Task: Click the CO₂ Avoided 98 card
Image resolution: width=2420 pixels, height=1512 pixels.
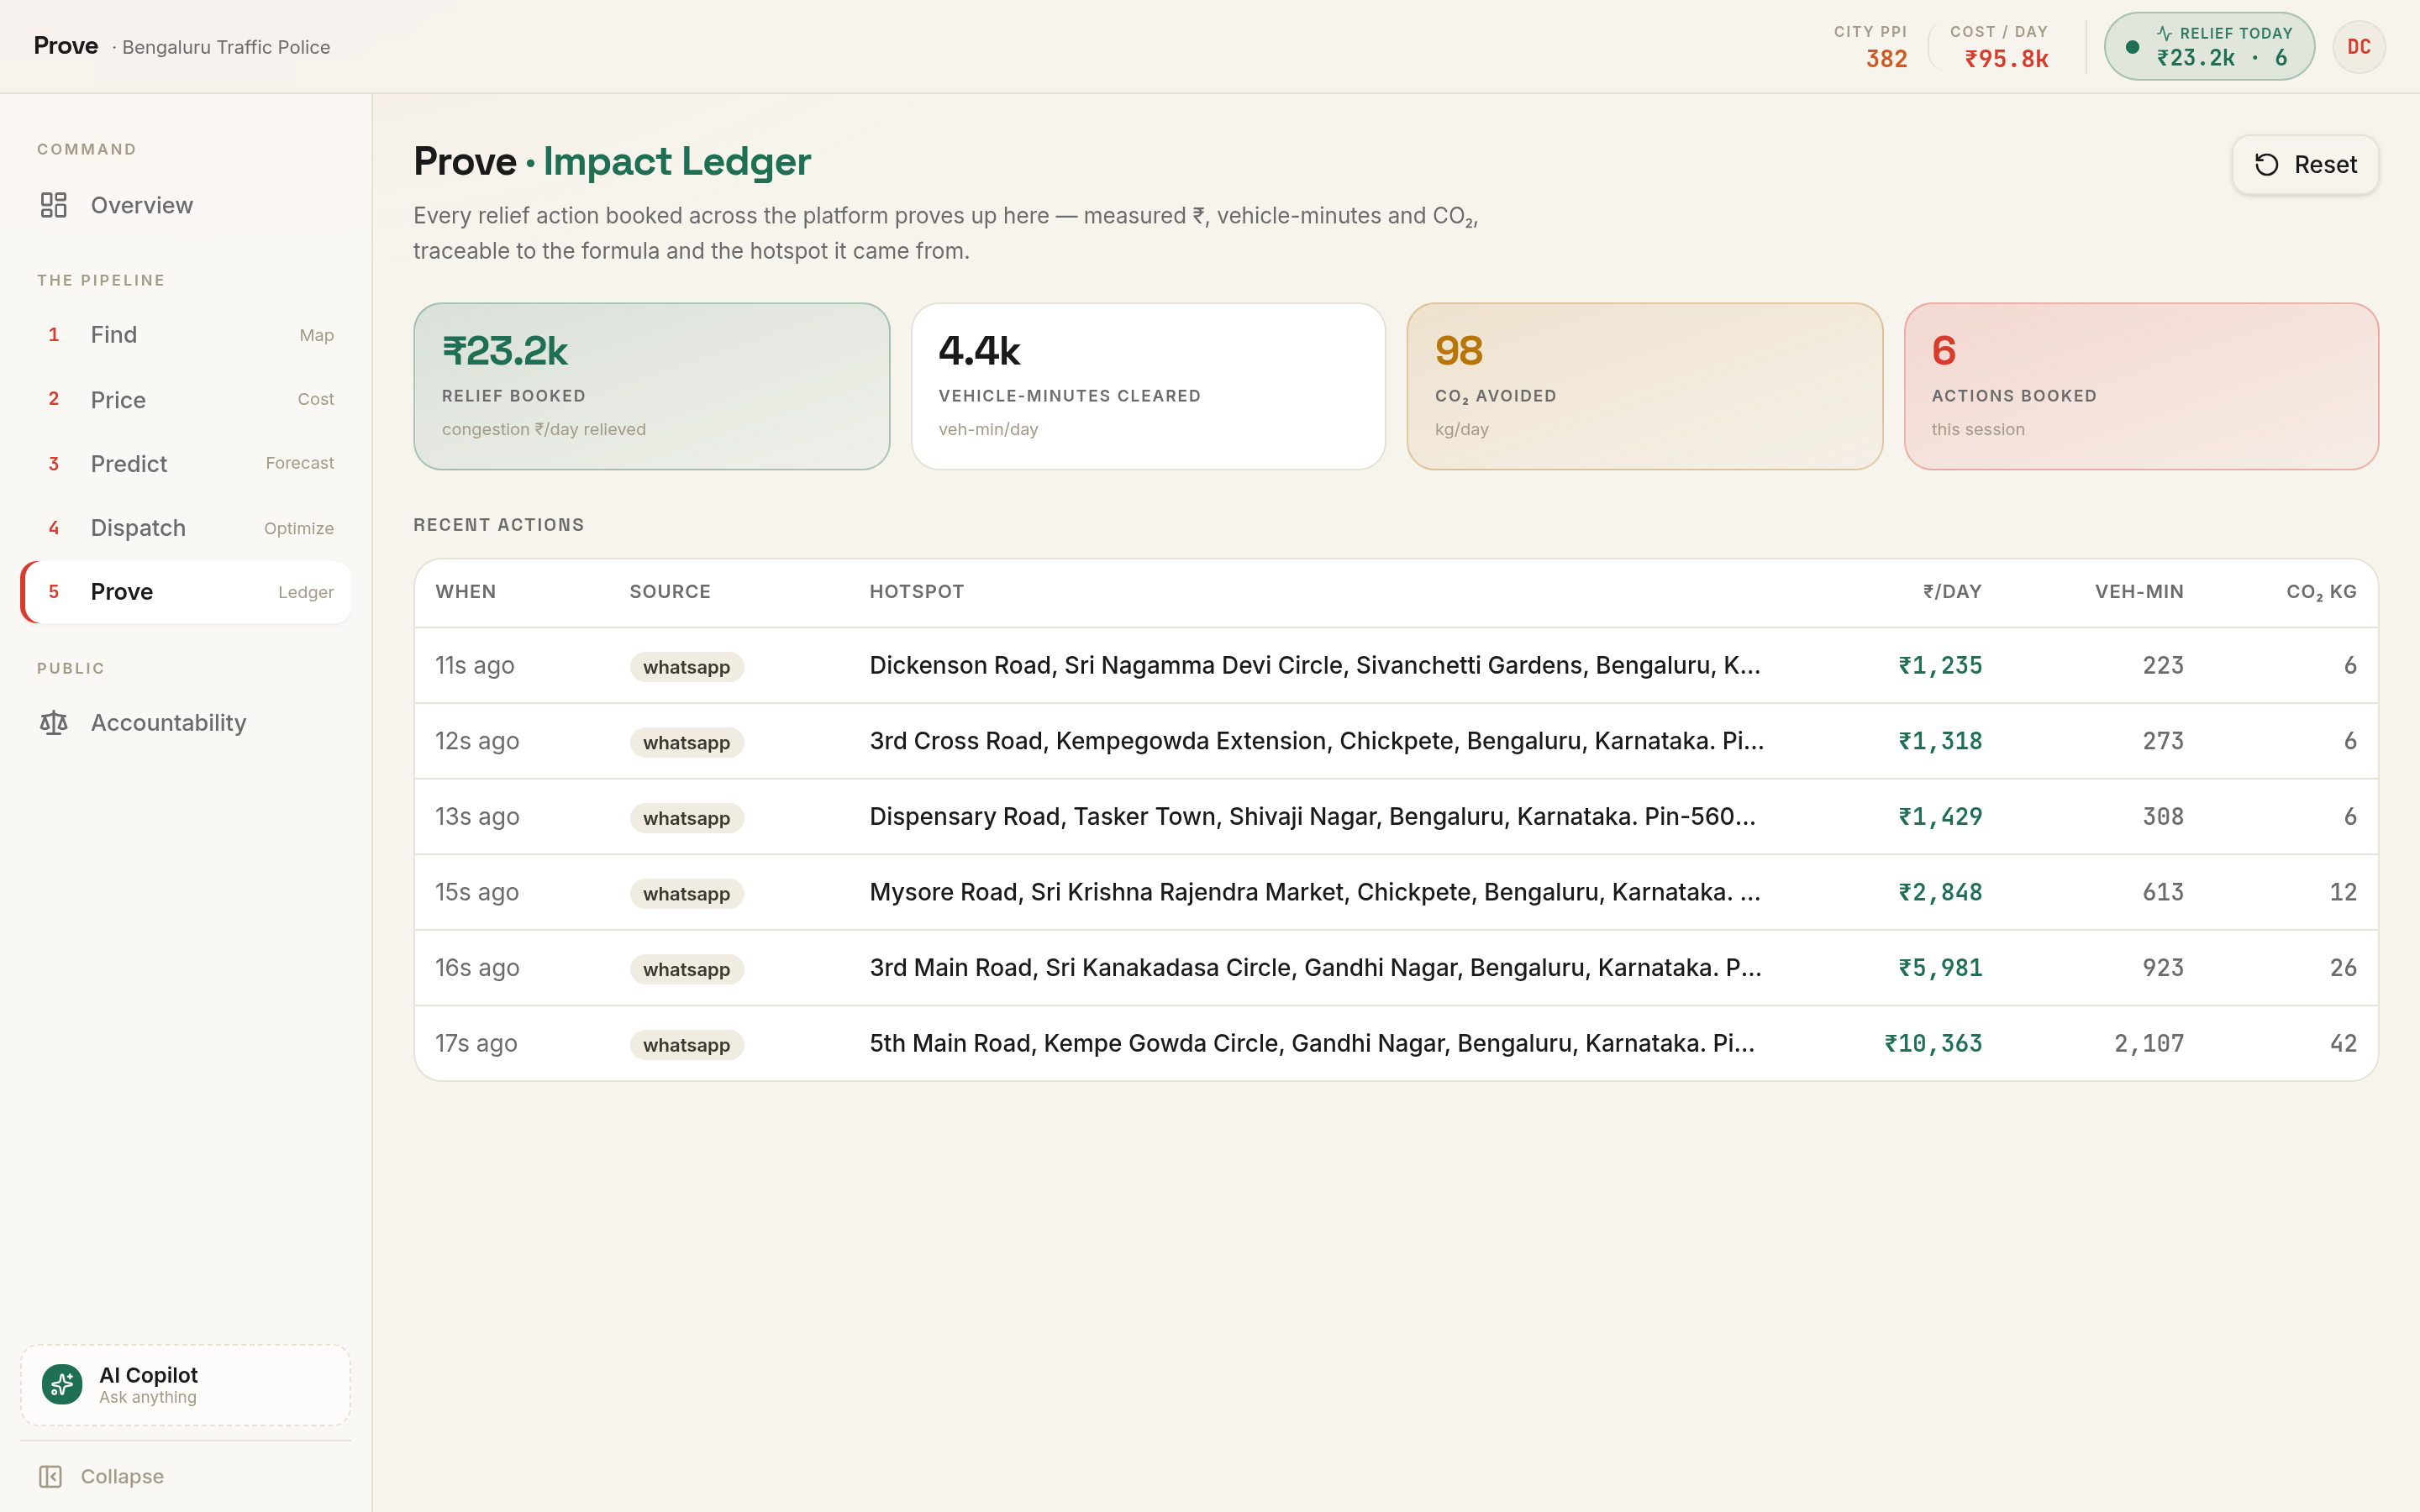Action: [1644, 386]
